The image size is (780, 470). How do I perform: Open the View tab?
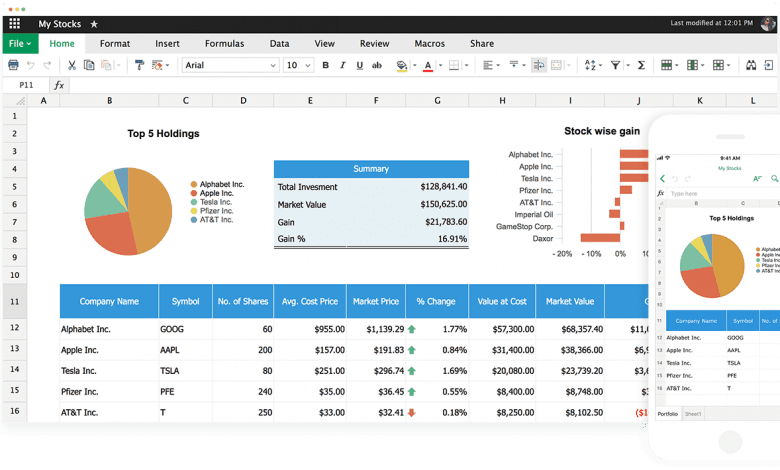[324, 44]
